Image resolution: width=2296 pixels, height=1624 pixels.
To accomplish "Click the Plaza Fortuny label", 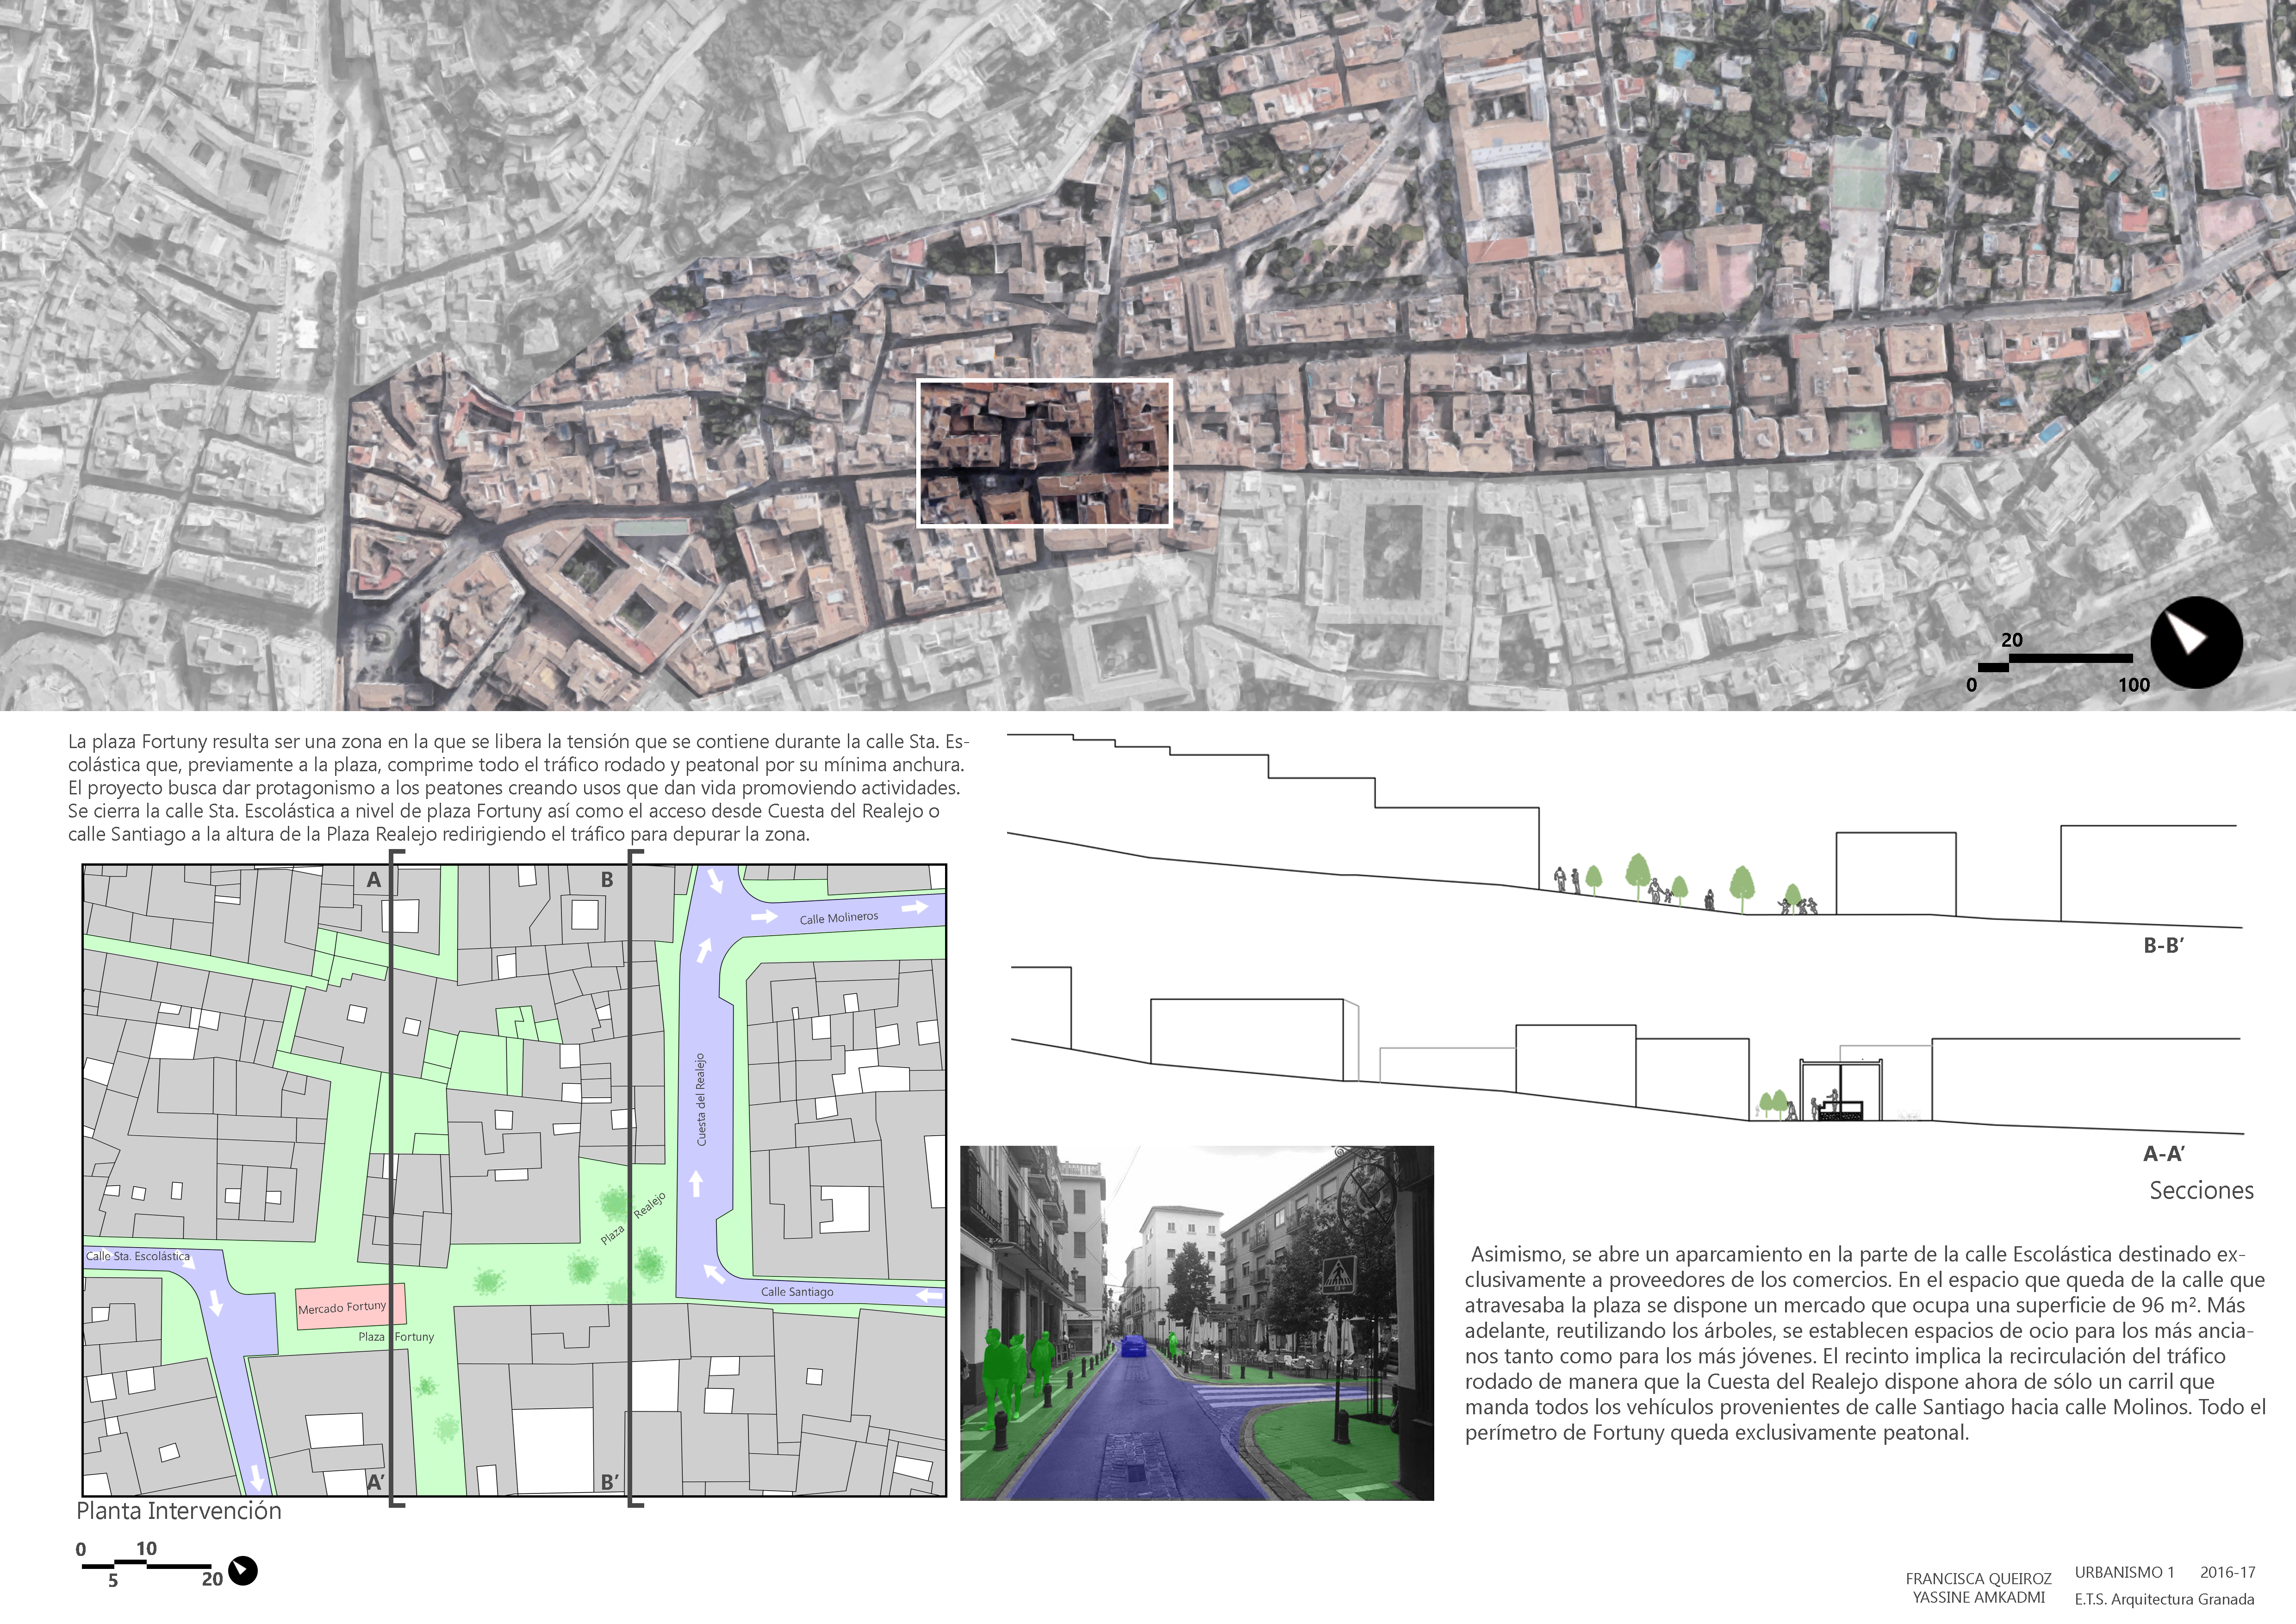I will [396, 1337].
